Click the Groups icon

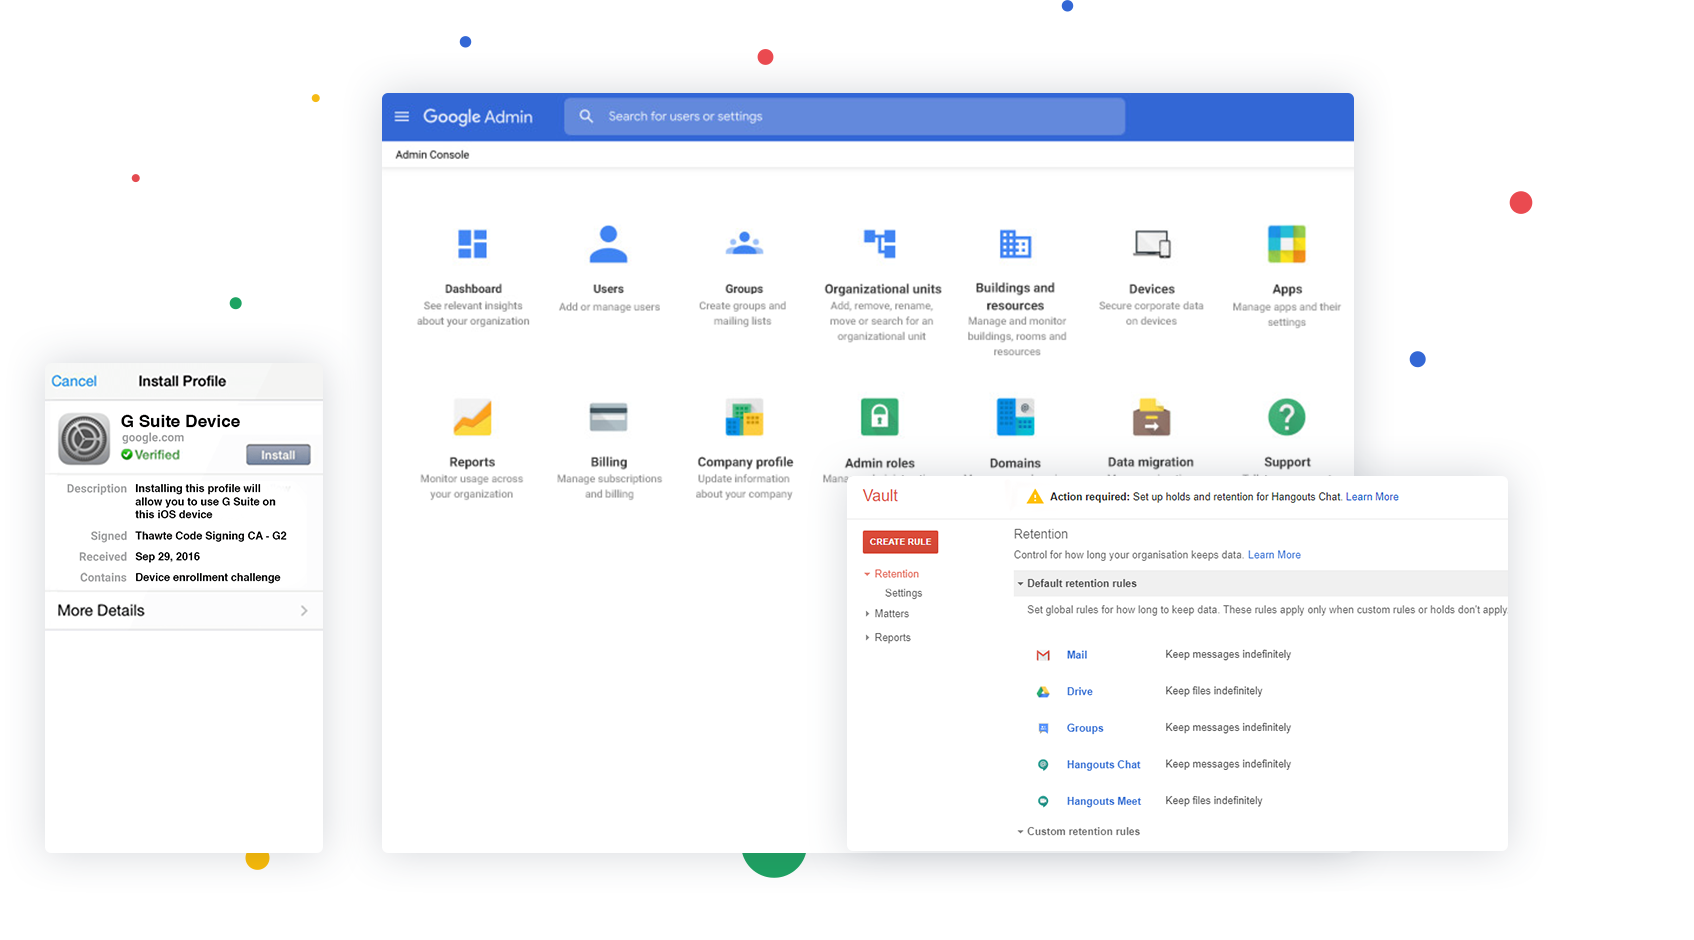point(744,244)
